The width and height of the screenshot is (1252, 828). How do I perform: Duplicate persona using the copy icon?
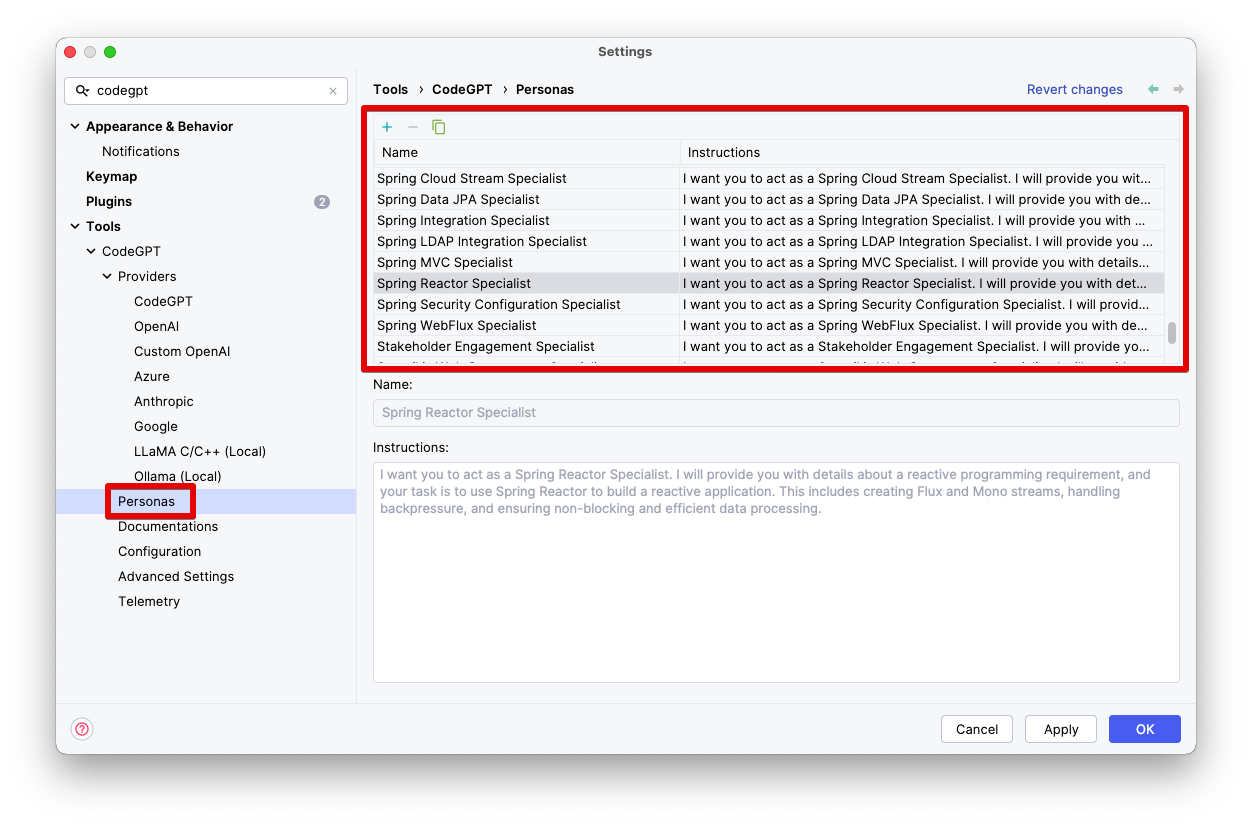click(439, 127)
